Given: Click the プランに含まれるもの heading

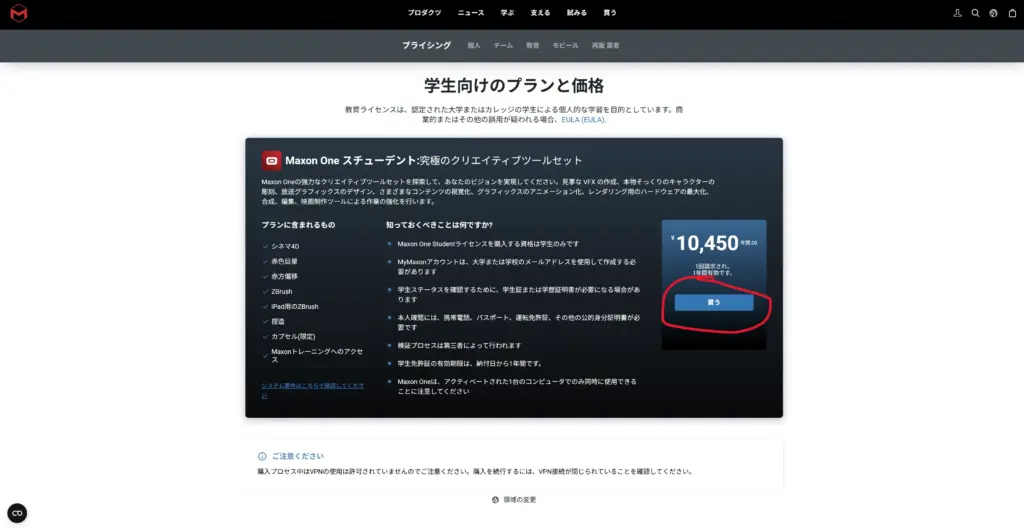Looking at the screenshot, I should pos(298,225).
